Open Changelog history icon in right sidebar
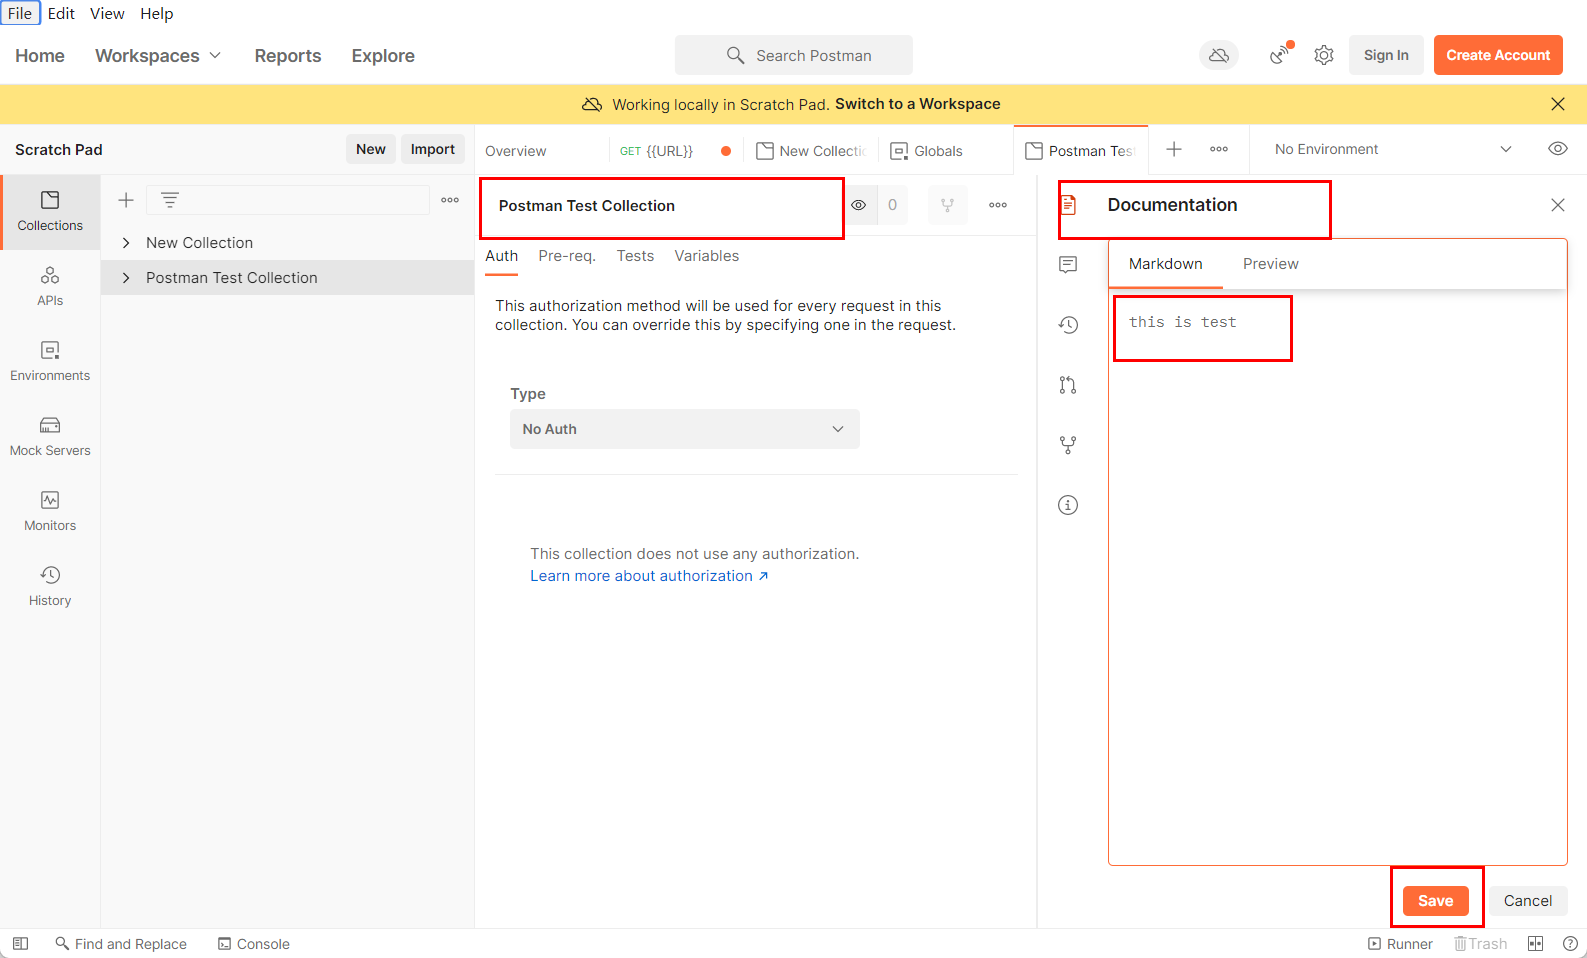This screenshot has width=1587, height=958. (1068, 324)
